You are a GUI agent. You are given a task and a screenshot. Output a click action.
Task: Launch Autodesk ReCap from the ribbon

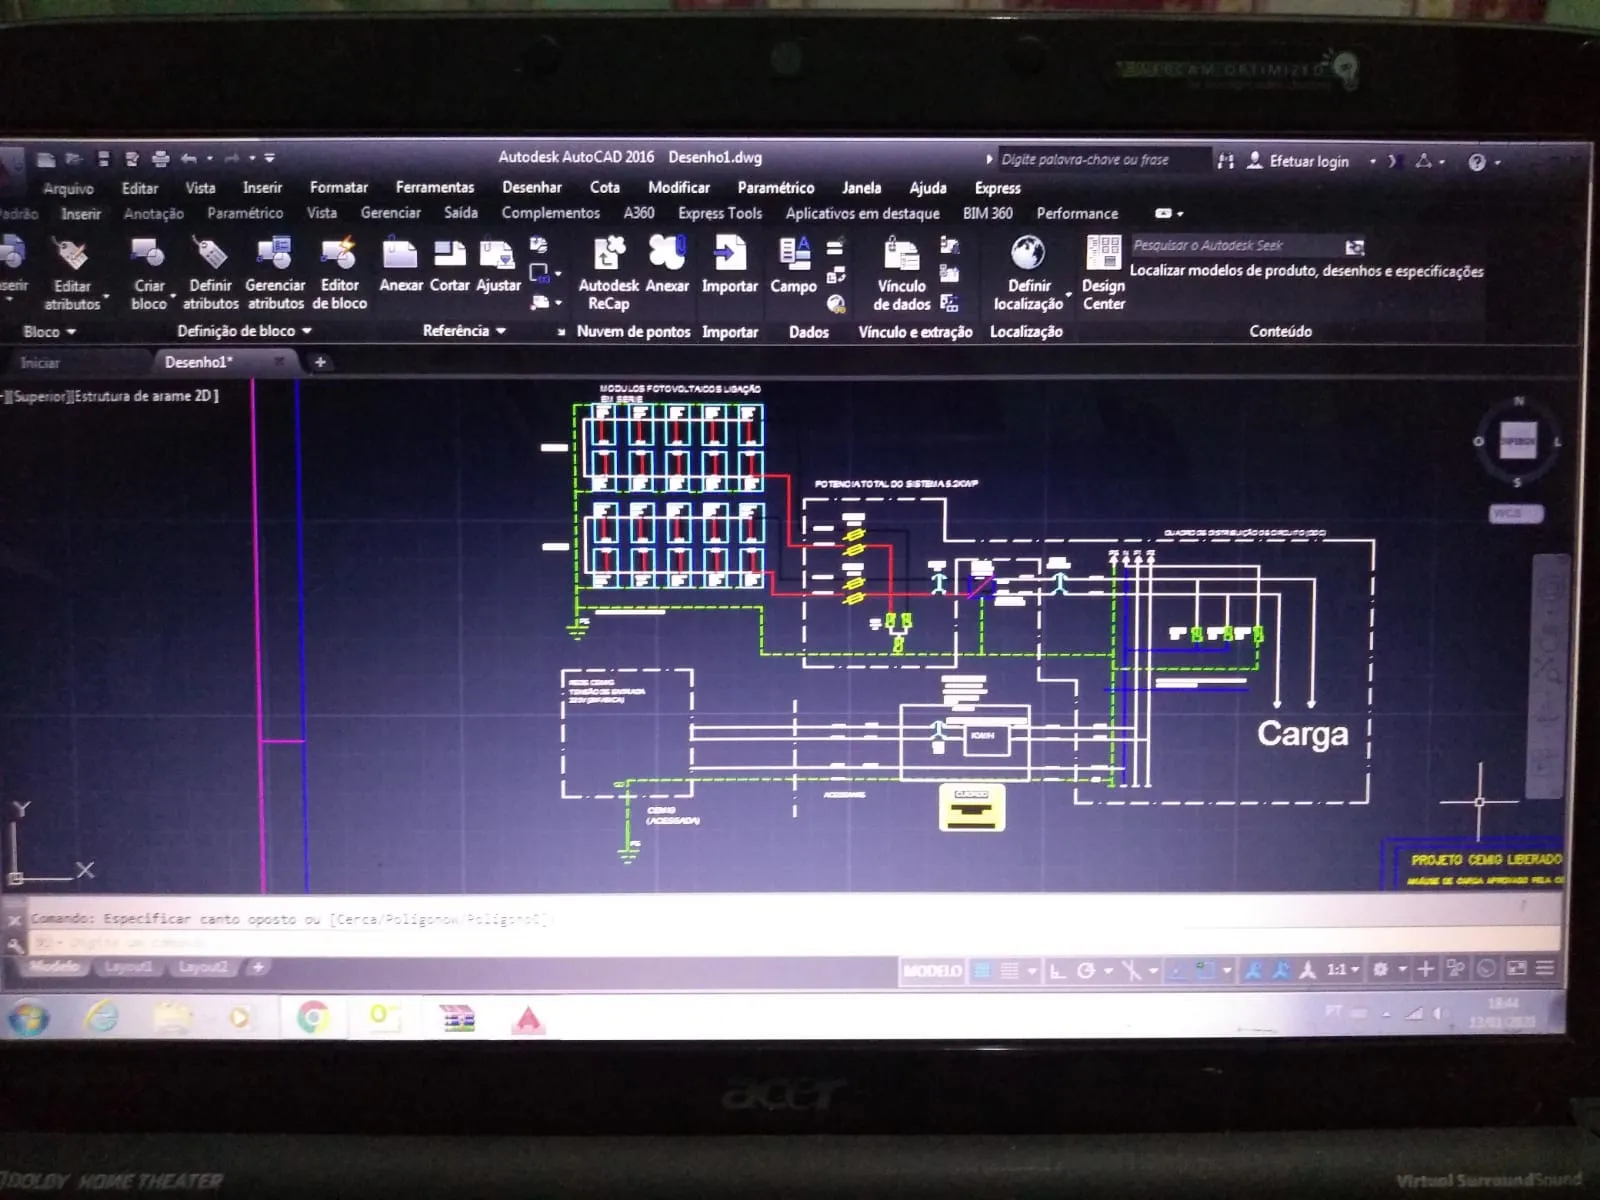click(x=608, y=256)
